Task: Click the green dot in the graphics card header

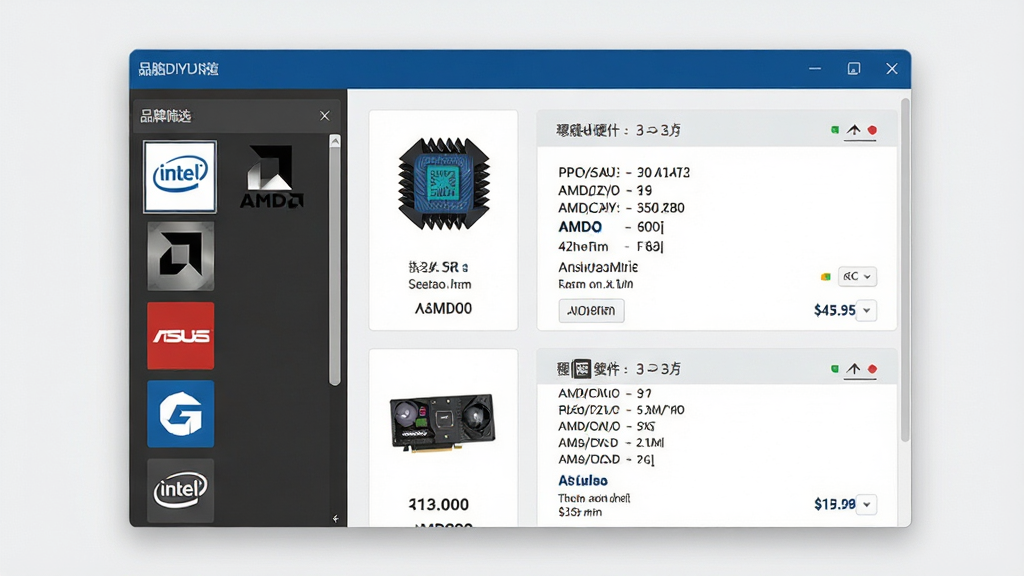Action: tap(835, 369)
